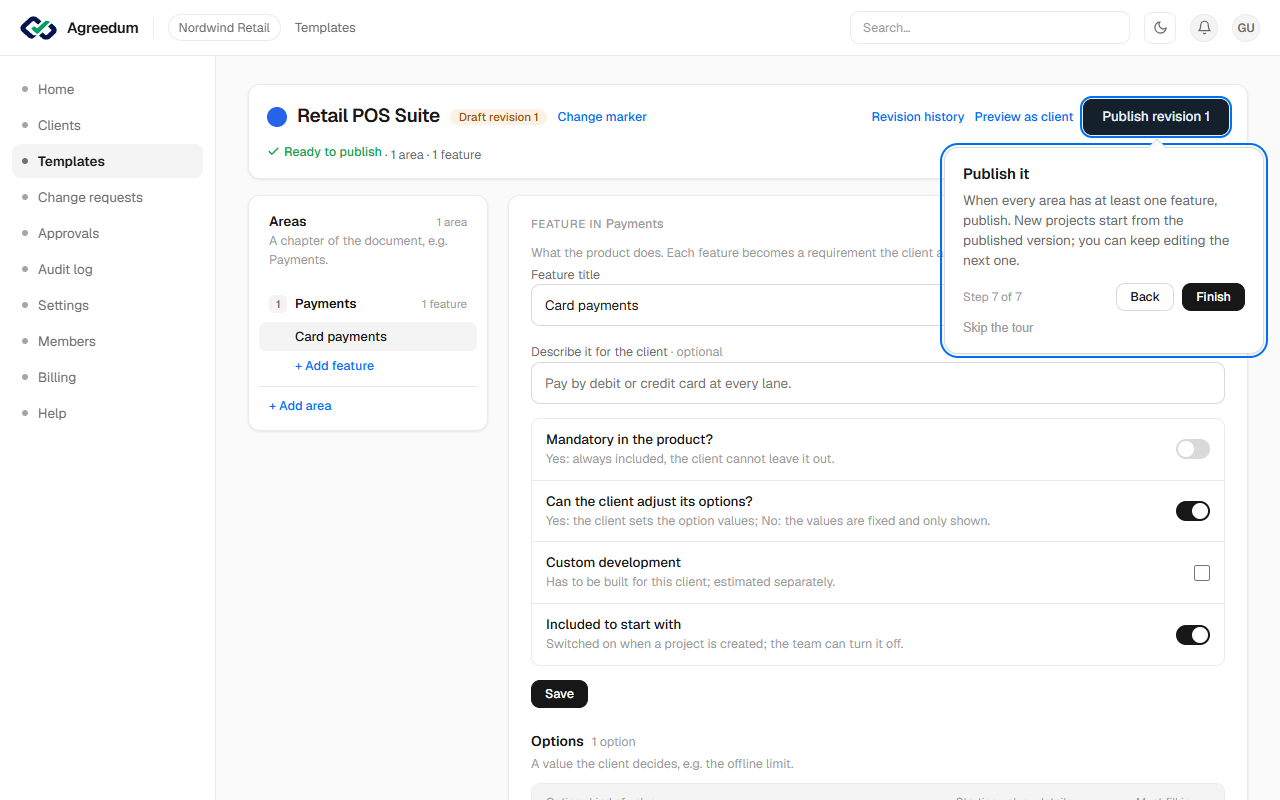Open Settings in the sidebar
1280x800 pixels.
point(108,305)
